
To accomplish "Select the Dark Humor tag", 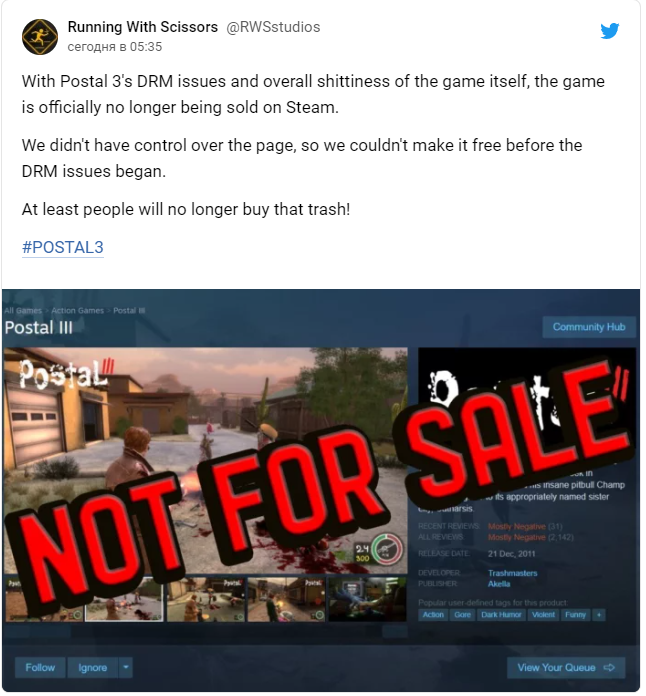I will [501, 615].
